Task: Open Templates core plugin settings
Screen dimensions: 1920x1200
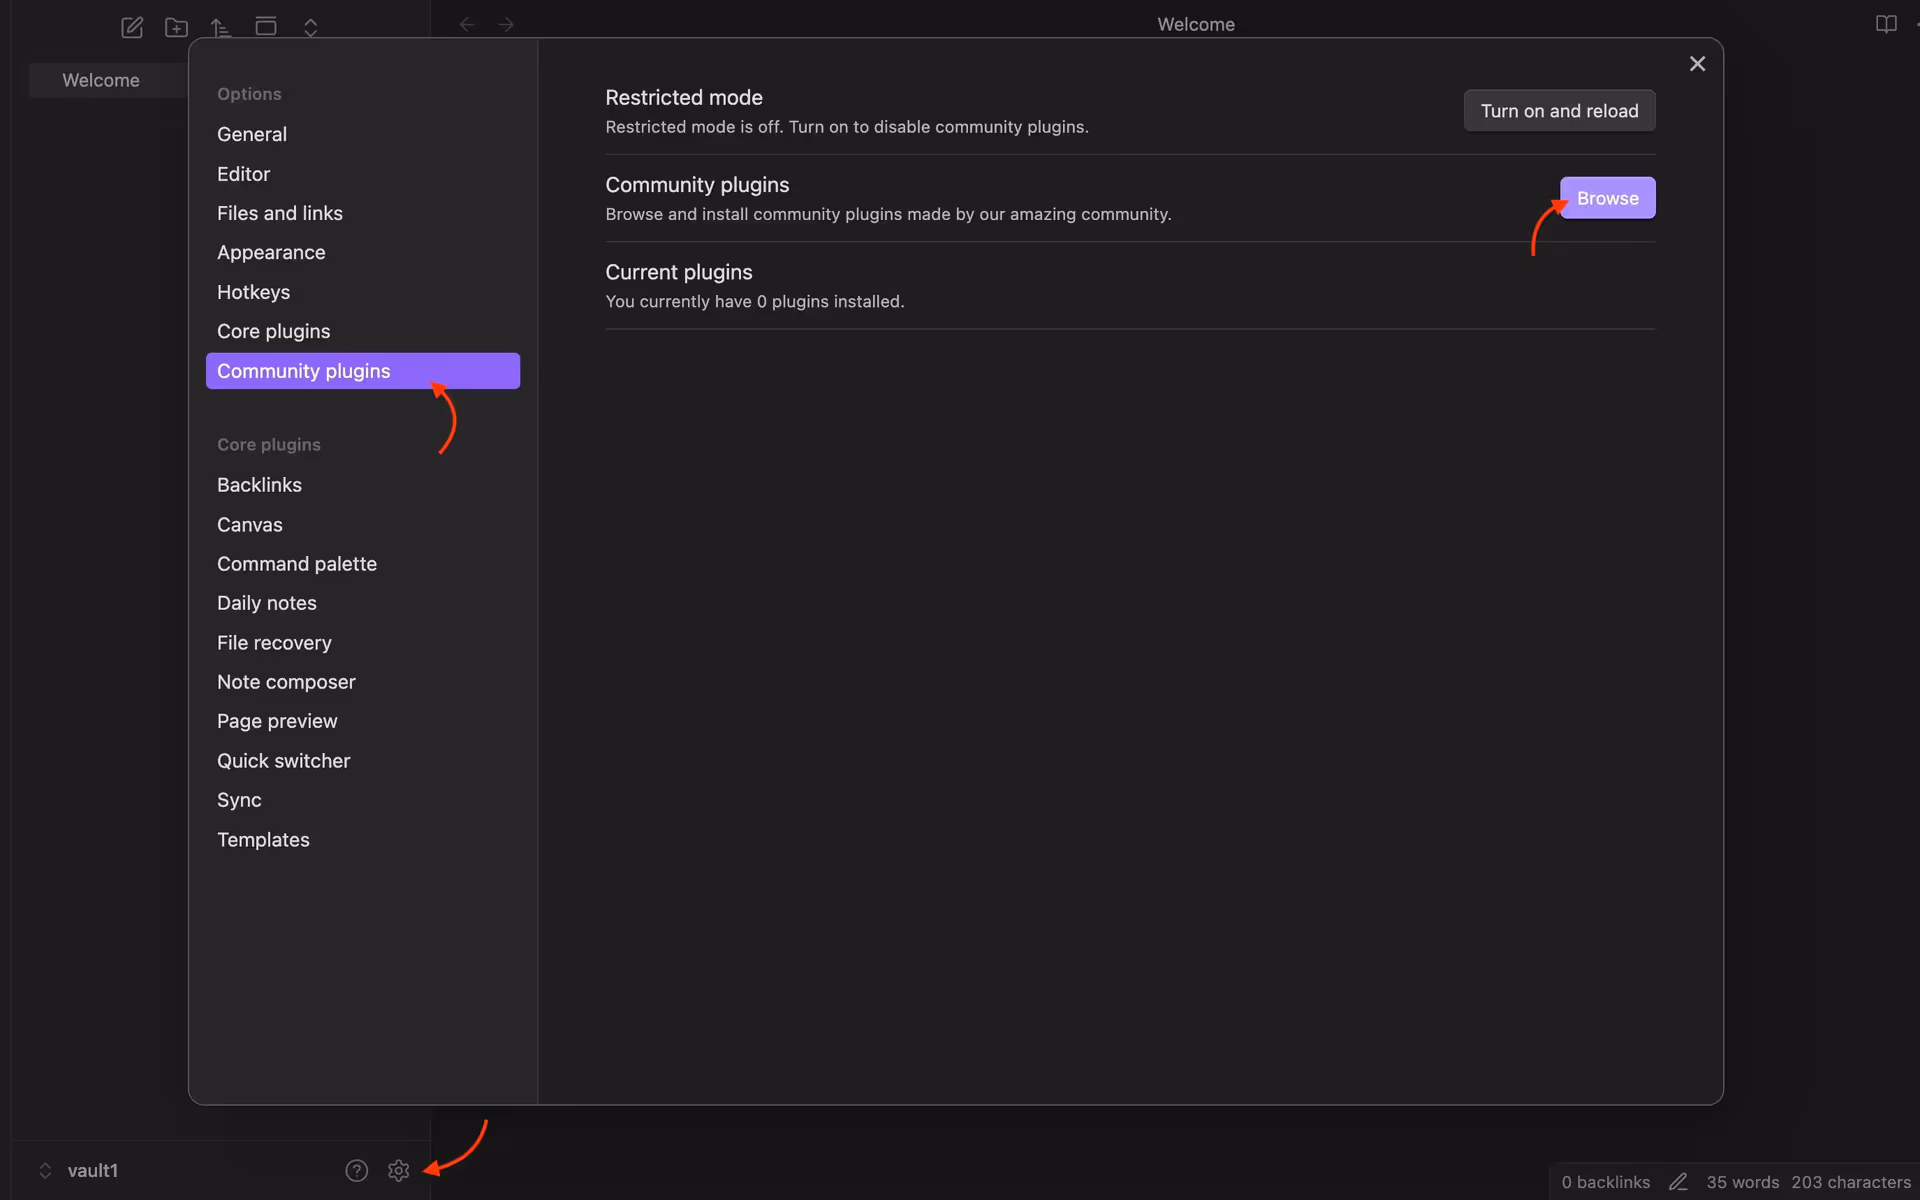Action: tap(263, 840)
